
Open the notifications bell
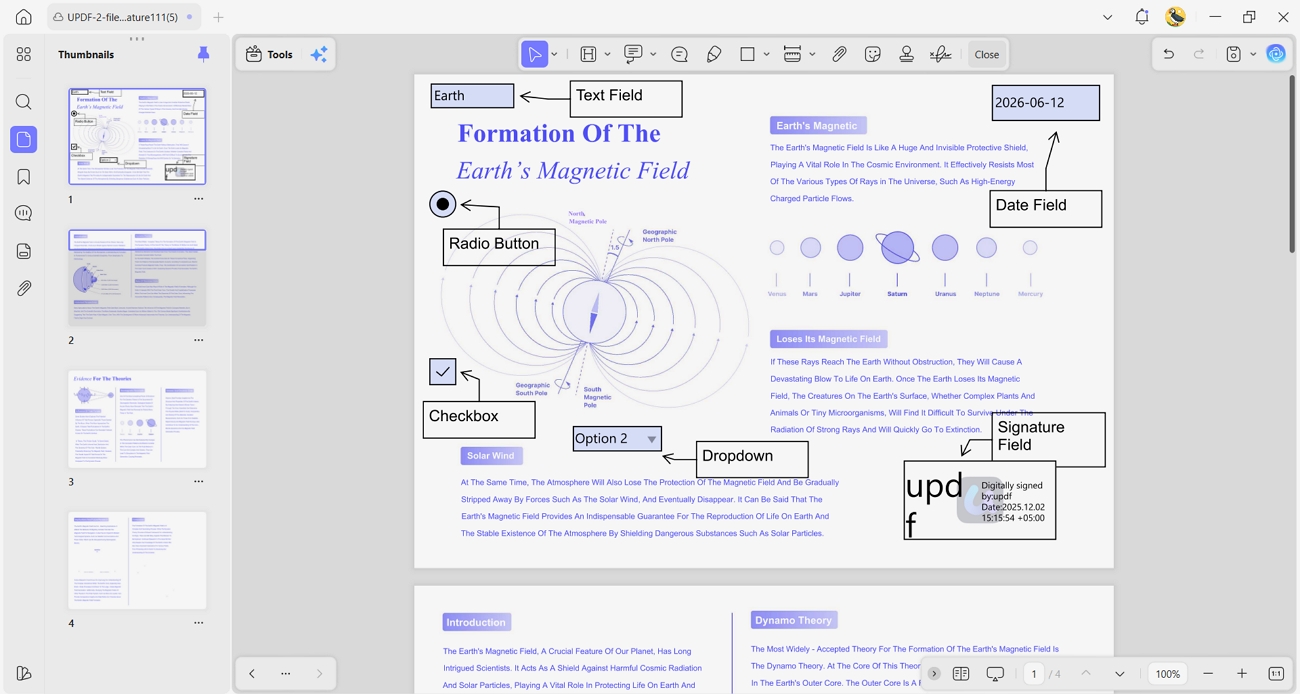(x=1141, y=17)
